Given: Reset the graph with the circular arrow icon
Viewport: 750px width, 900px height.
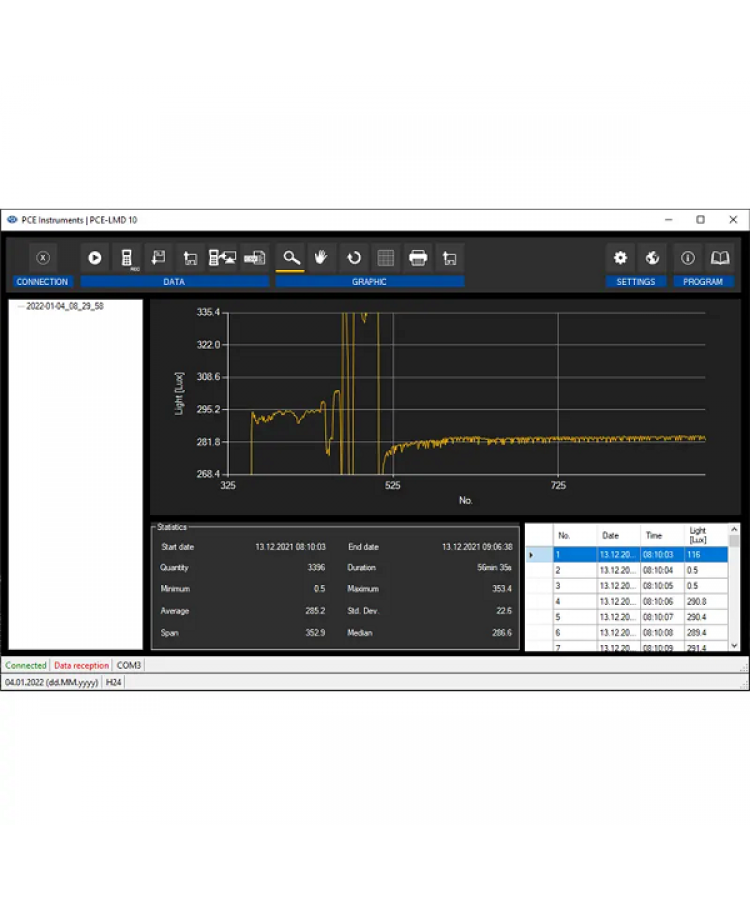Looking at the screenshot, I should pyautogui.click(x=353, y=257).
